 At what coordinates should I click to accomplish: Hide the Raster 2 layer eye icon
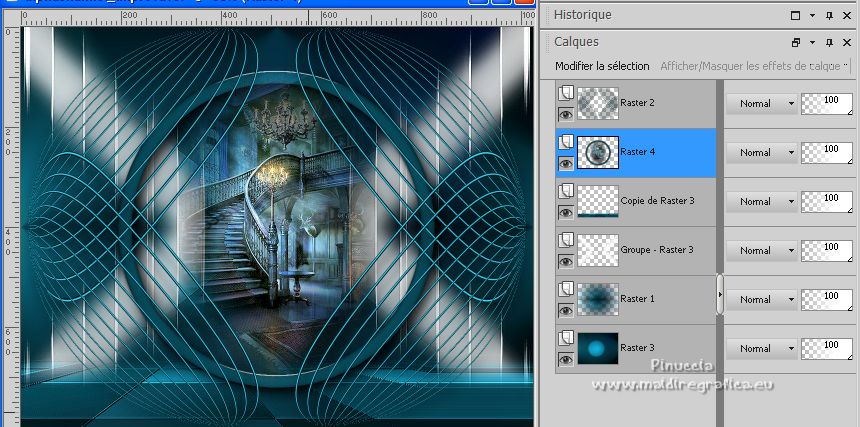tap(566, 114)
